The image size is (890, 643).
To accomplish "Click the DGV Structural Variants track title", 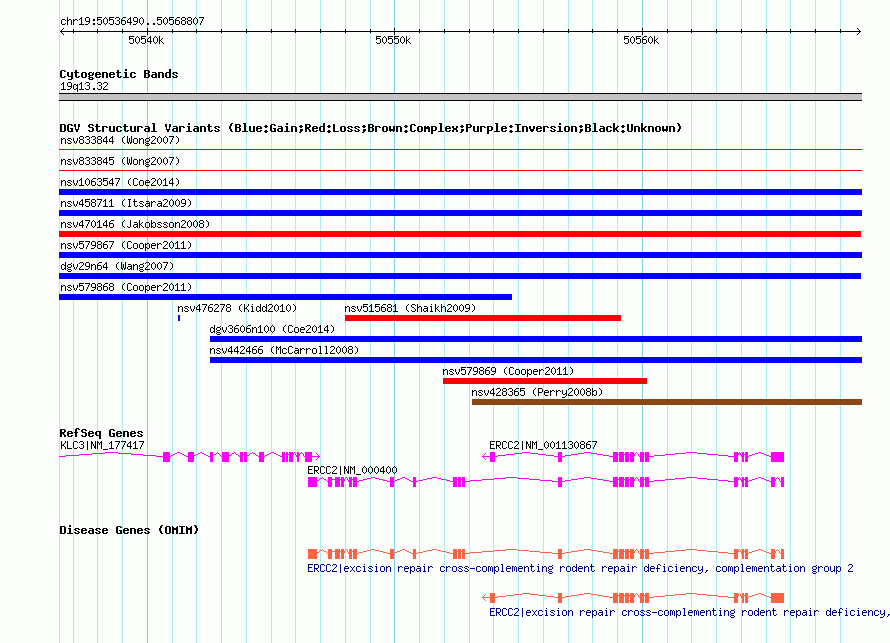I will (371, 128).
